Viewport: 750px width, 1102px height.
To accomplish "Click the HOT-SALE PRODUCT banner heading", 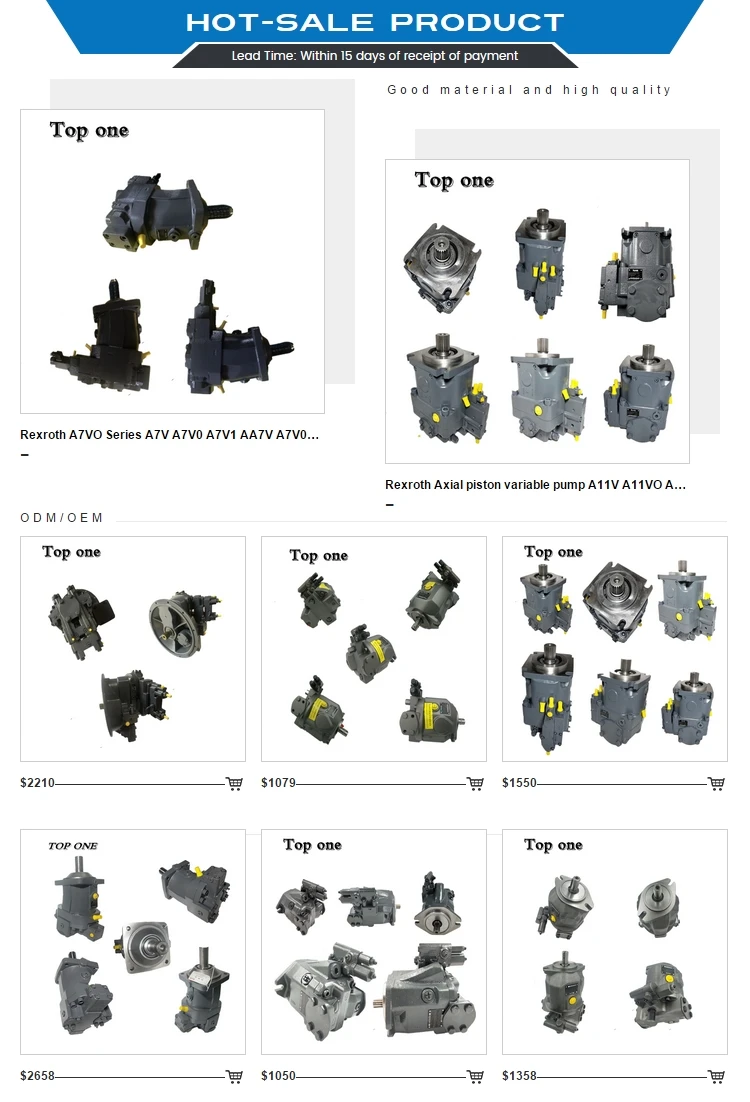I will pos(375,22).
